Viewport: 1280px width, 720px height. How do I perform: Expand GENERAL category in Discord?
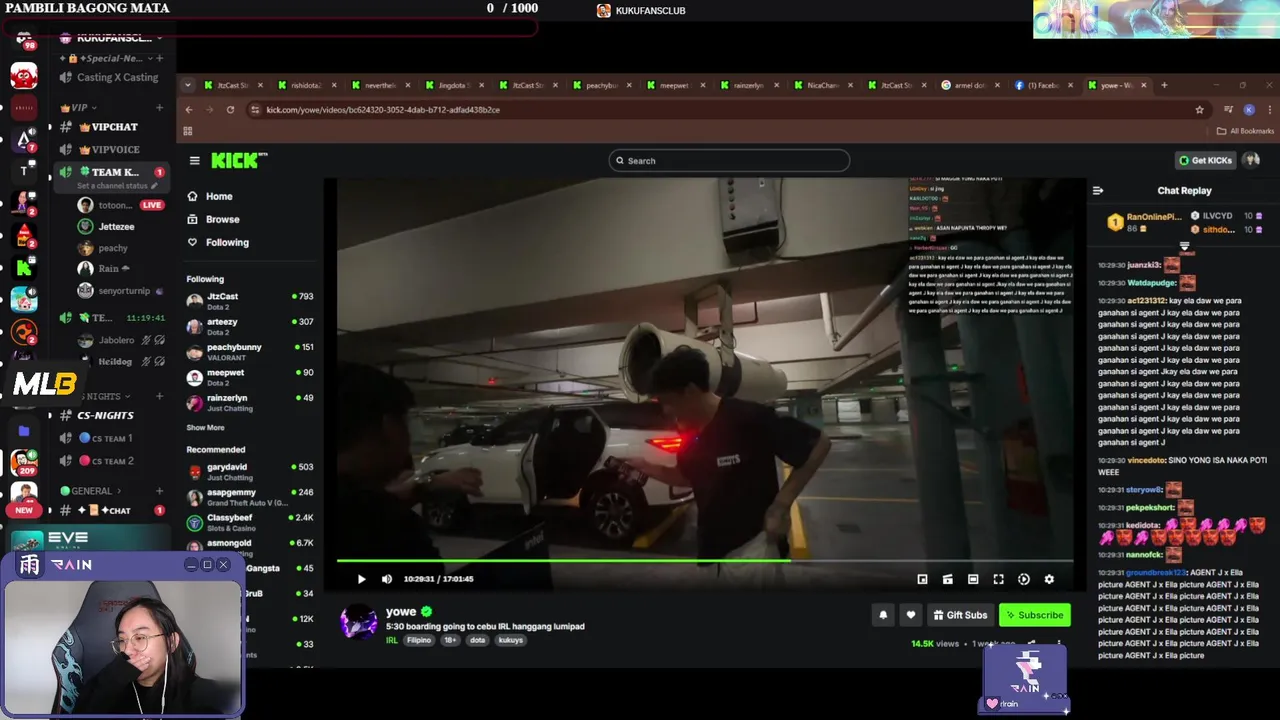[90, 491]
